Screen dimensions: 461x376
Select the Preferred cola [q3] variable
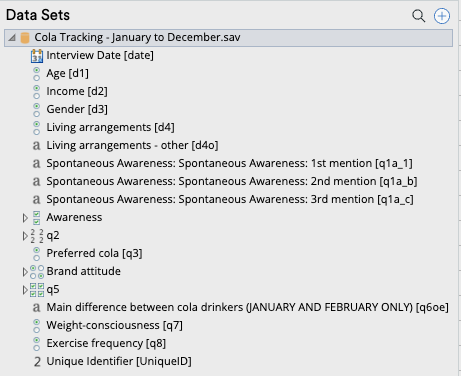click(x=94, y=253)
